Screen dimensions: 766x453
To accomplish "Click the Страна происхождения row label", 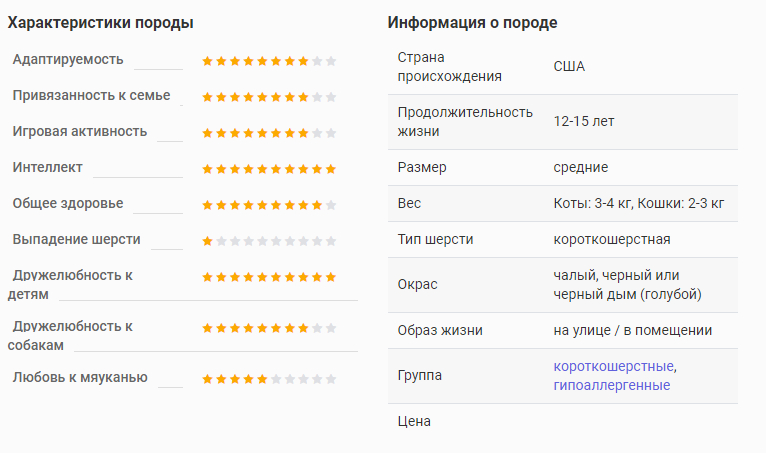I will pos(449,66).
